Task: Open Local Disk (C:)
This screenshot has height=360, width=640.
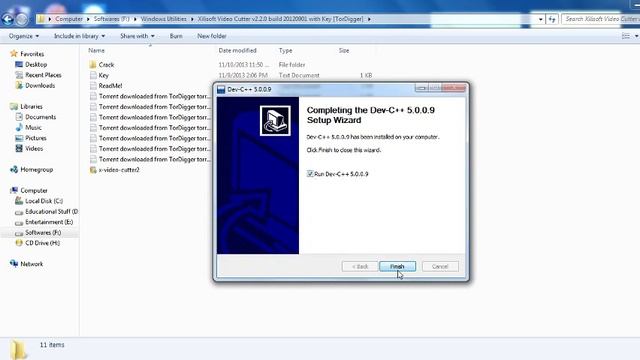Action: [44, 201]
